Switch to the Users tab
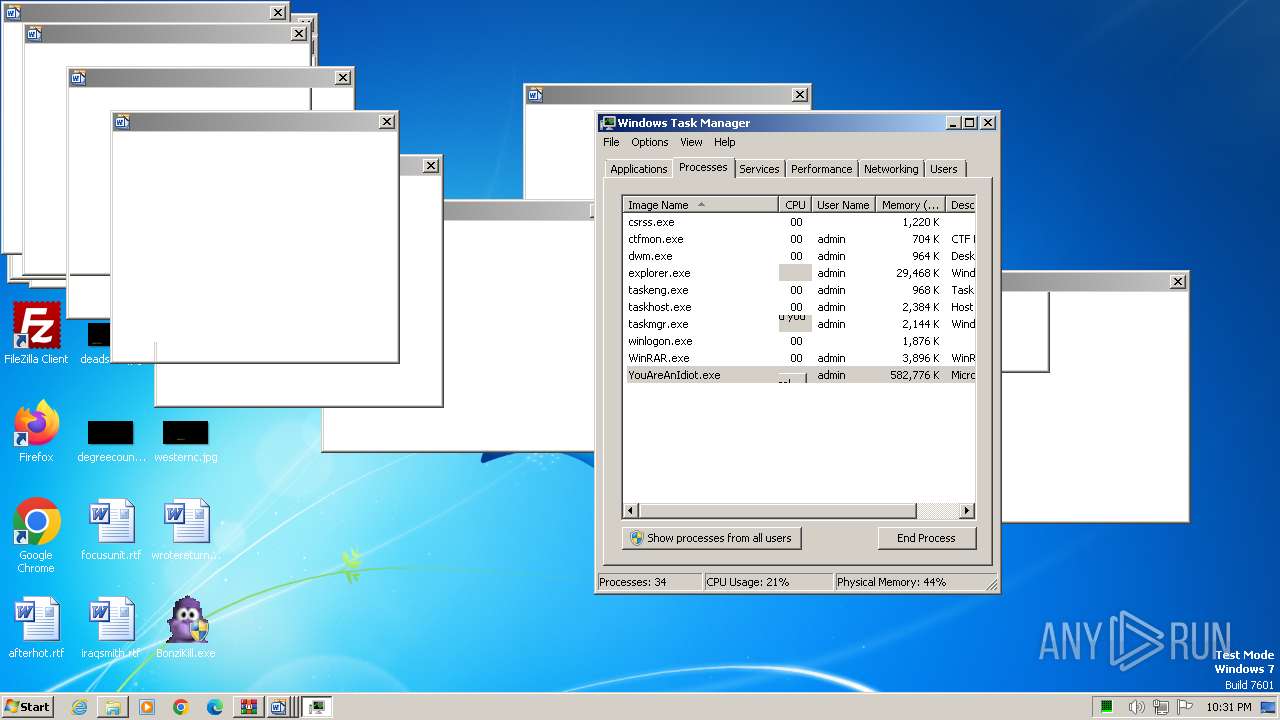 pyautogui.click(x=944, y=169)
